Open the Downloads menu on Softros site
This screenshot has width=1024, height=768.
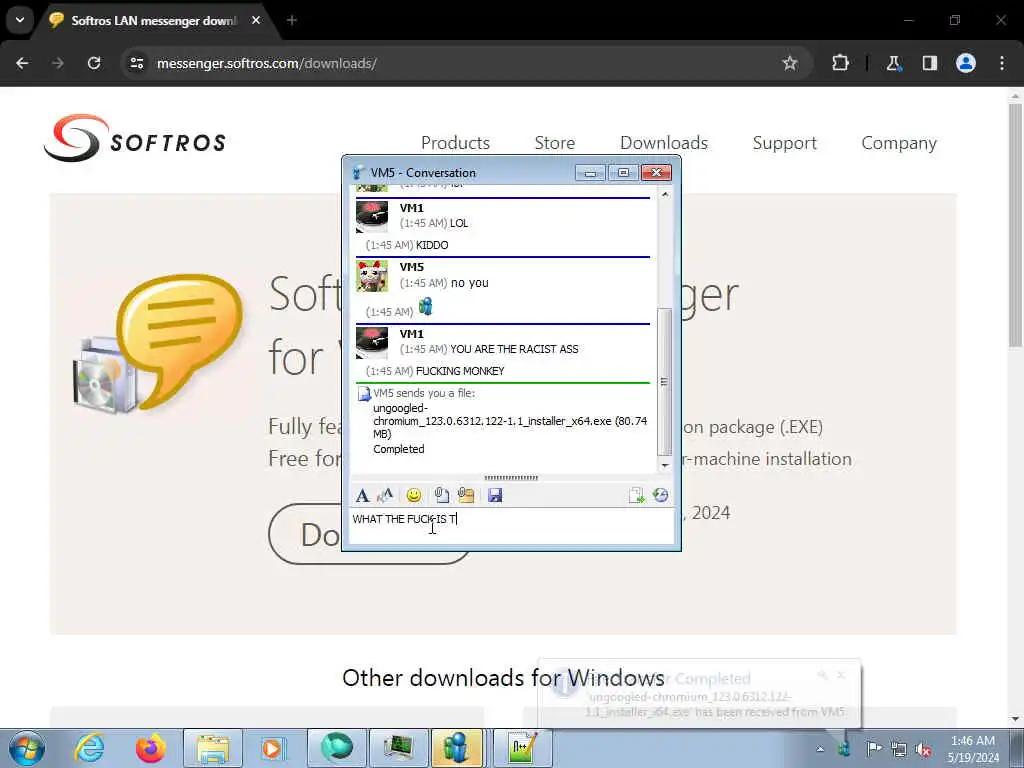pos(664,143)
